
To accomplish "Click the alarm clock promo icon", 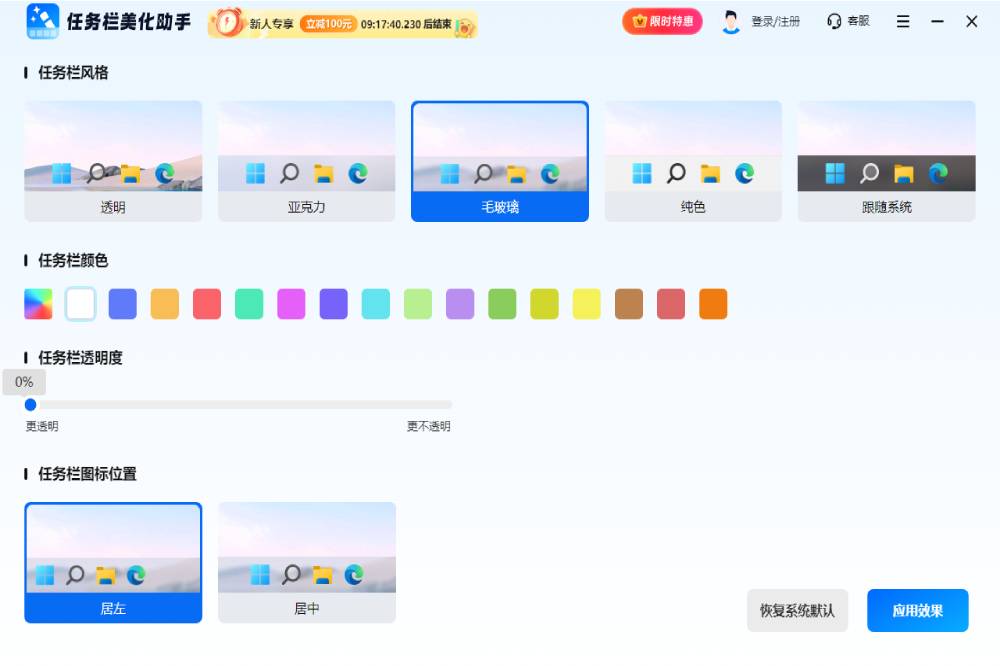I will point(227,23).
